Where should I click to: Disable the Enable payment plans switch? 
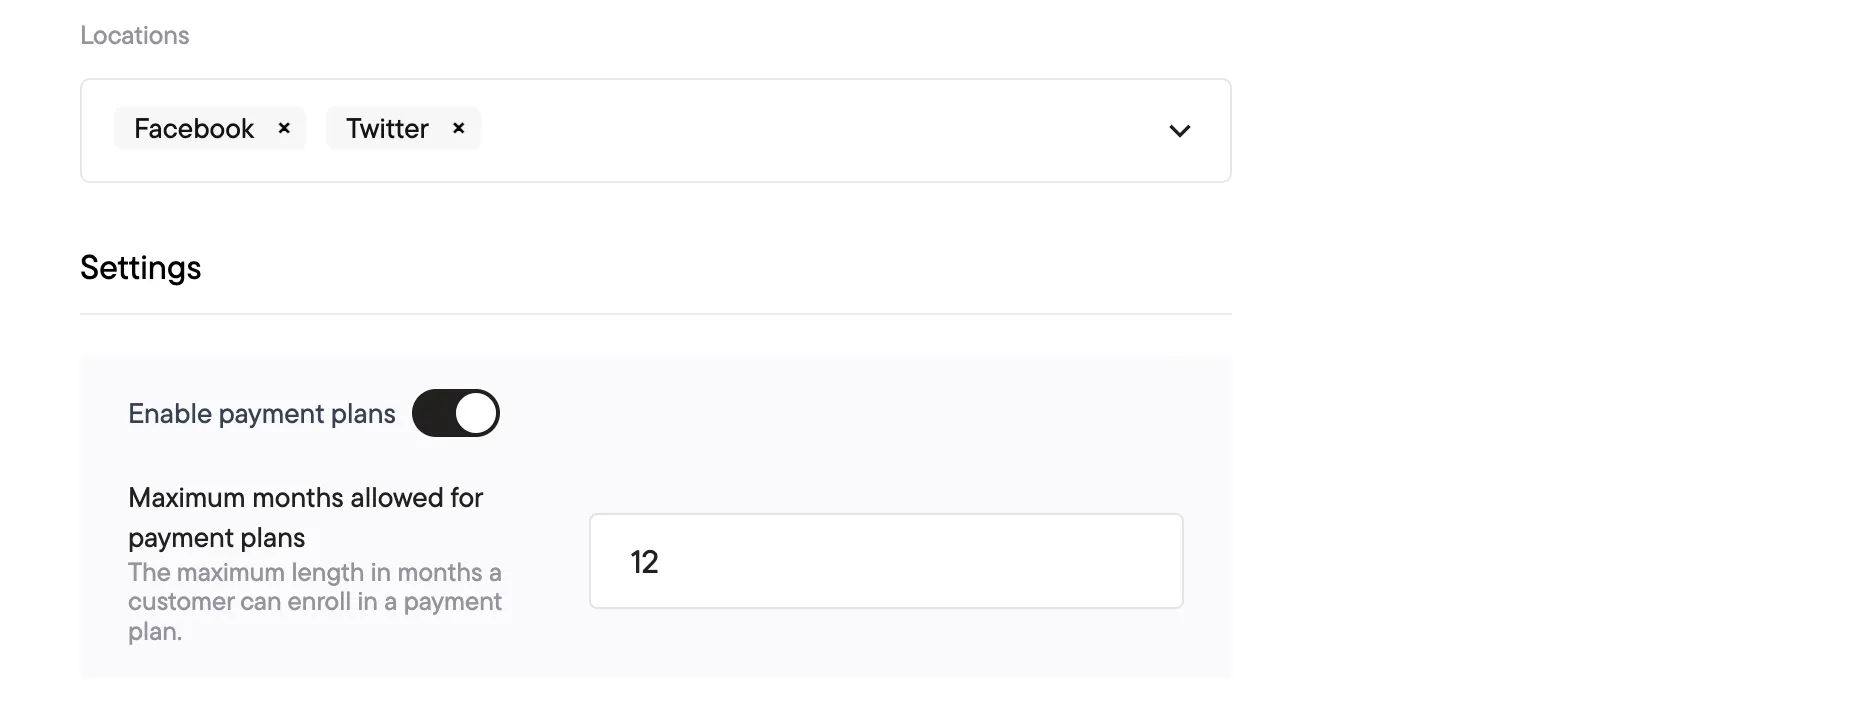[x=456, y=413]
